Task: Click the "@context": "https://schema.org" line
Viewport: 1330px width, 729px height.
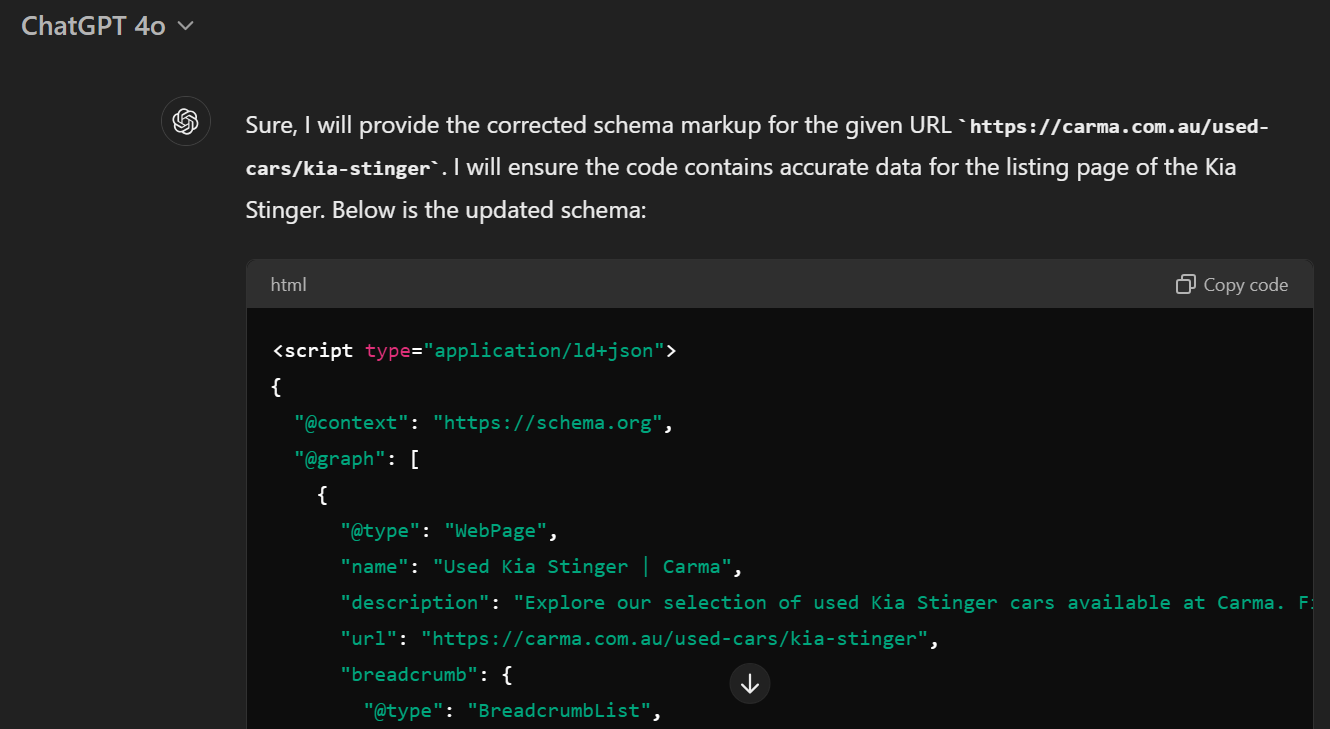Action: tap(484, 423)
